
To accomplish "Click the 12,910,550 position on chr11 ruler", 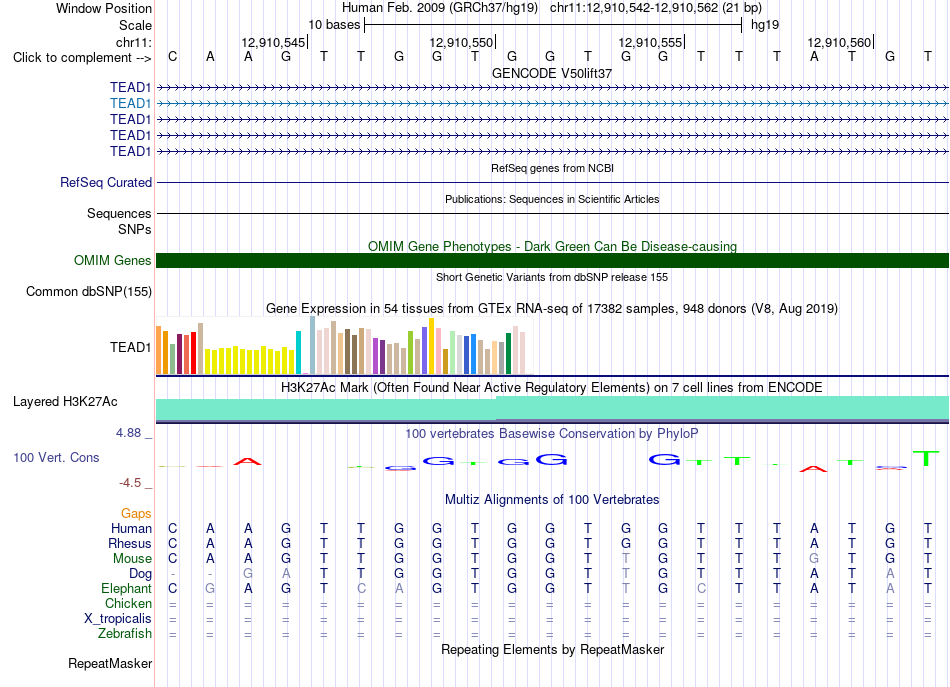I will coord(462,42).
